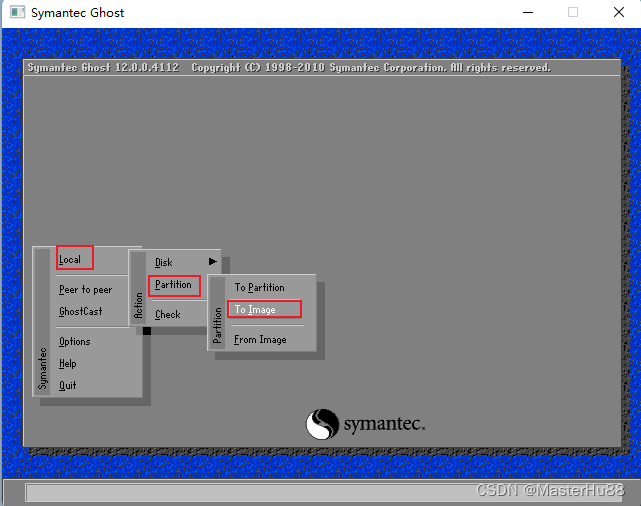Open the GhostCast menu entry
641x506 pixels.
(81, 311)
